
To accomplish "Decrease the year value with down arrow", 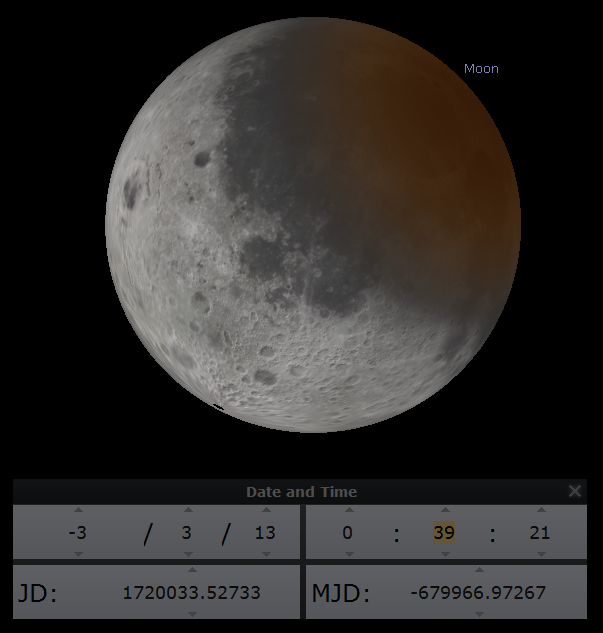I will click(x=78, y=554).
